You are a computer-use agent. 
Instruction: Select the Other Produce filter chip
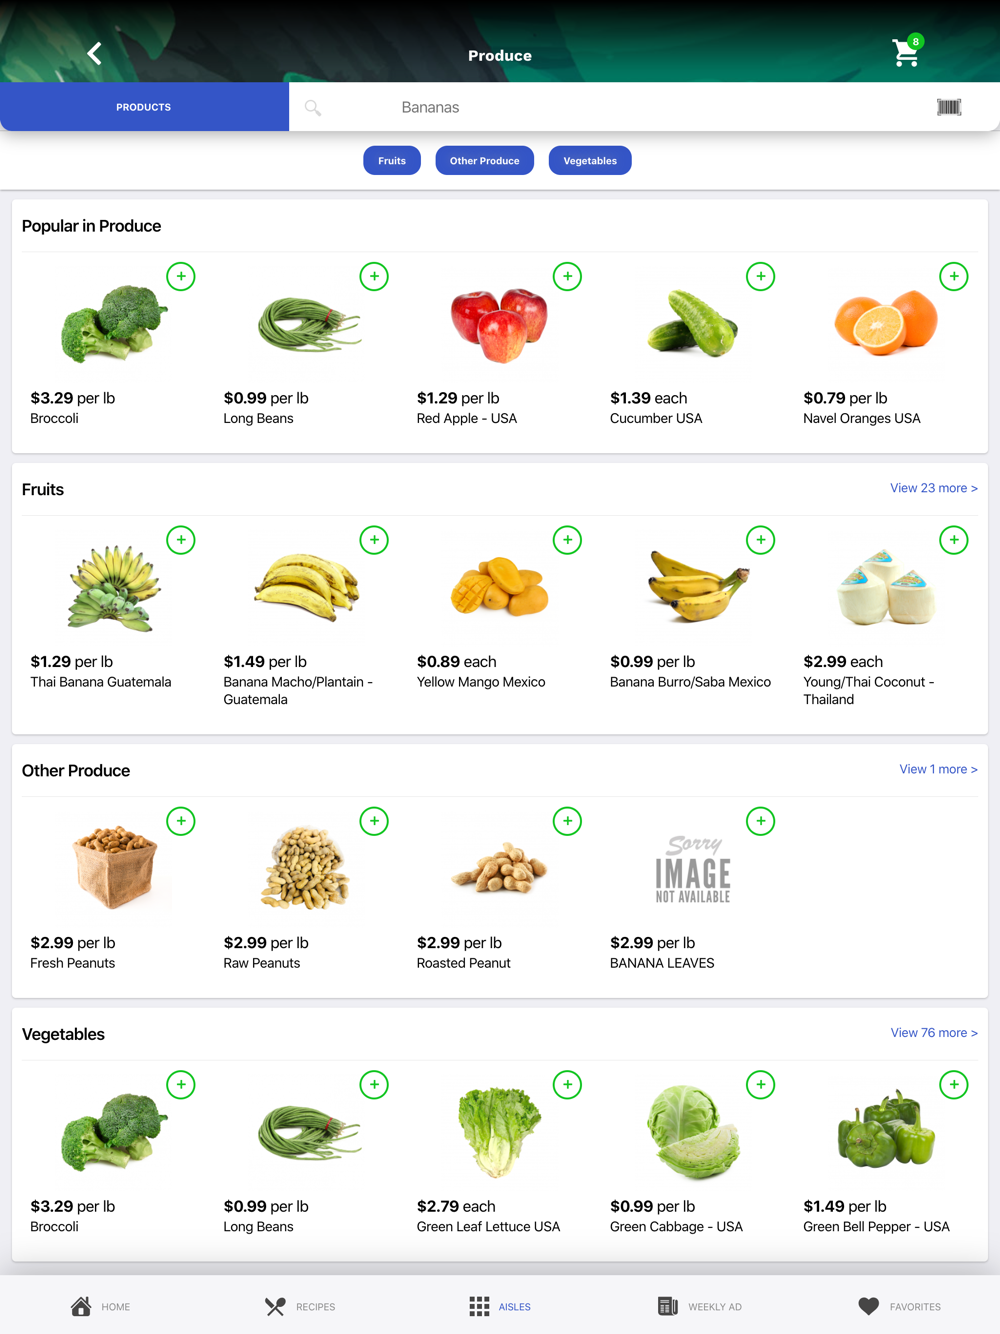coord(485,161)
